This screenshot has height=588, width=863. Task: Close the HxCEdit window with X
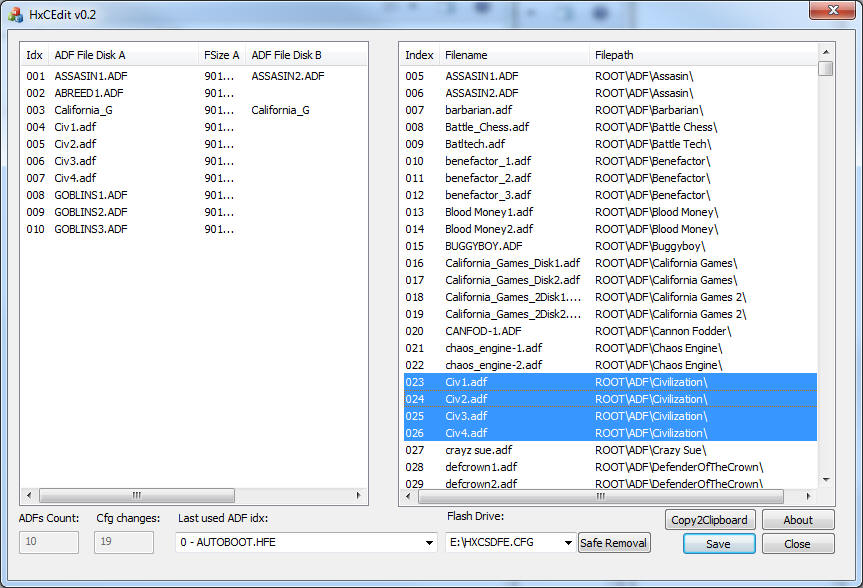tap(833, 10)
